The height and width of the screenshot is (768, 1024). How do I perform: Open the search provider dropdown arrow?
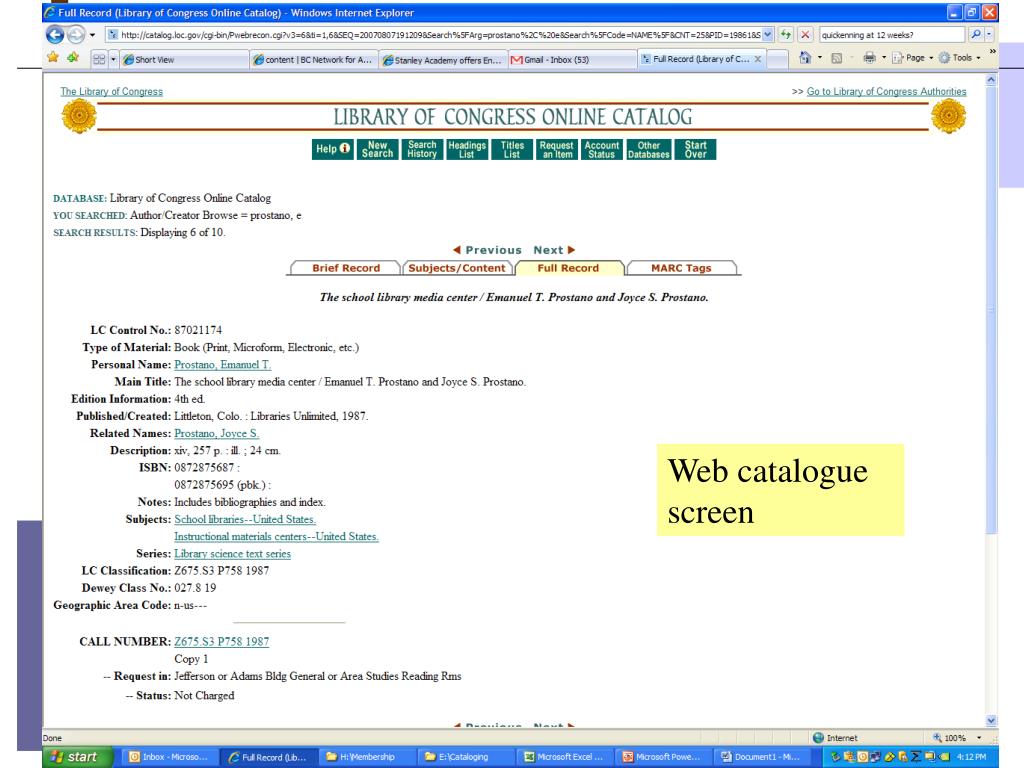pos(989,35)
